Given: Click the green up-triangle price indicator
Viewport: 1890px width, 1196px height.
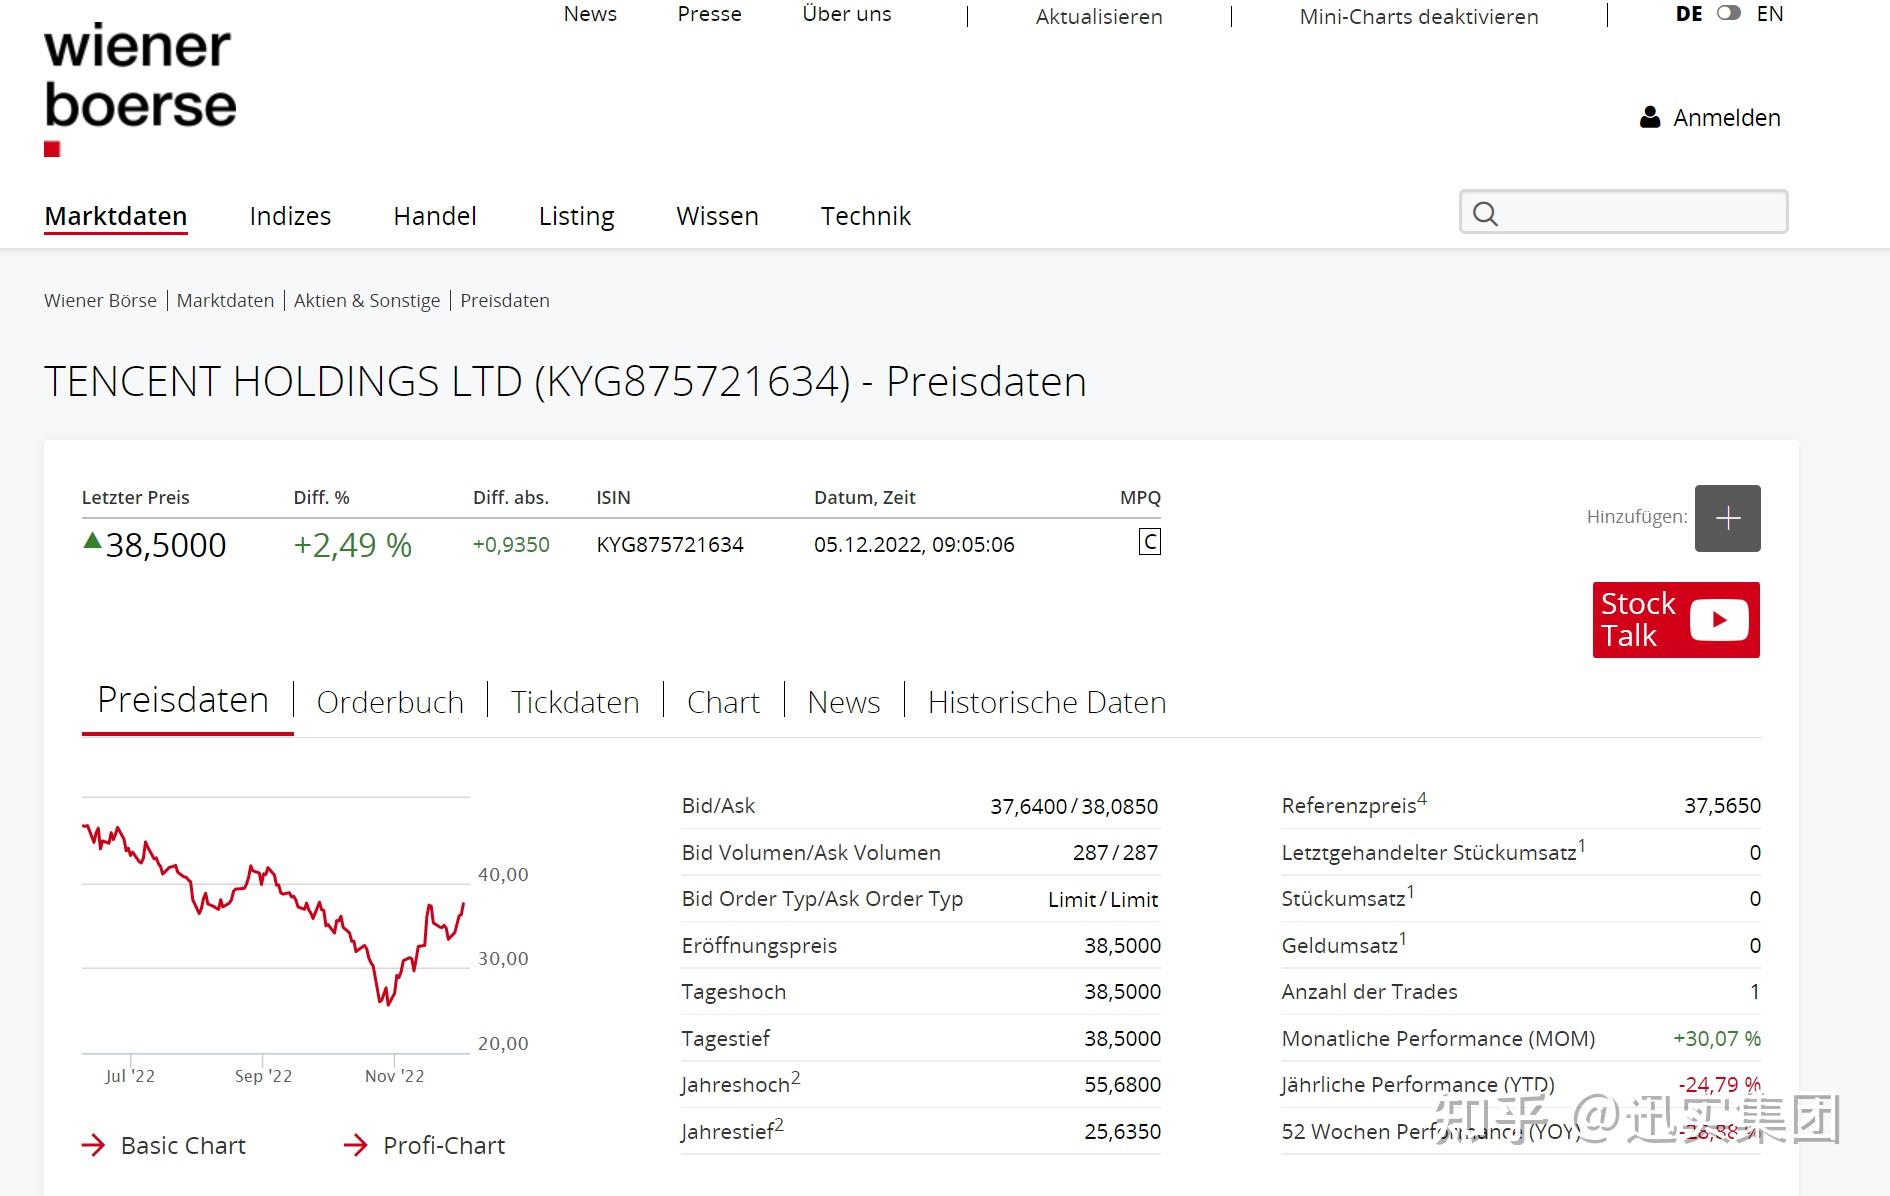Looking at the screenshot, I should tap(92, 541).
